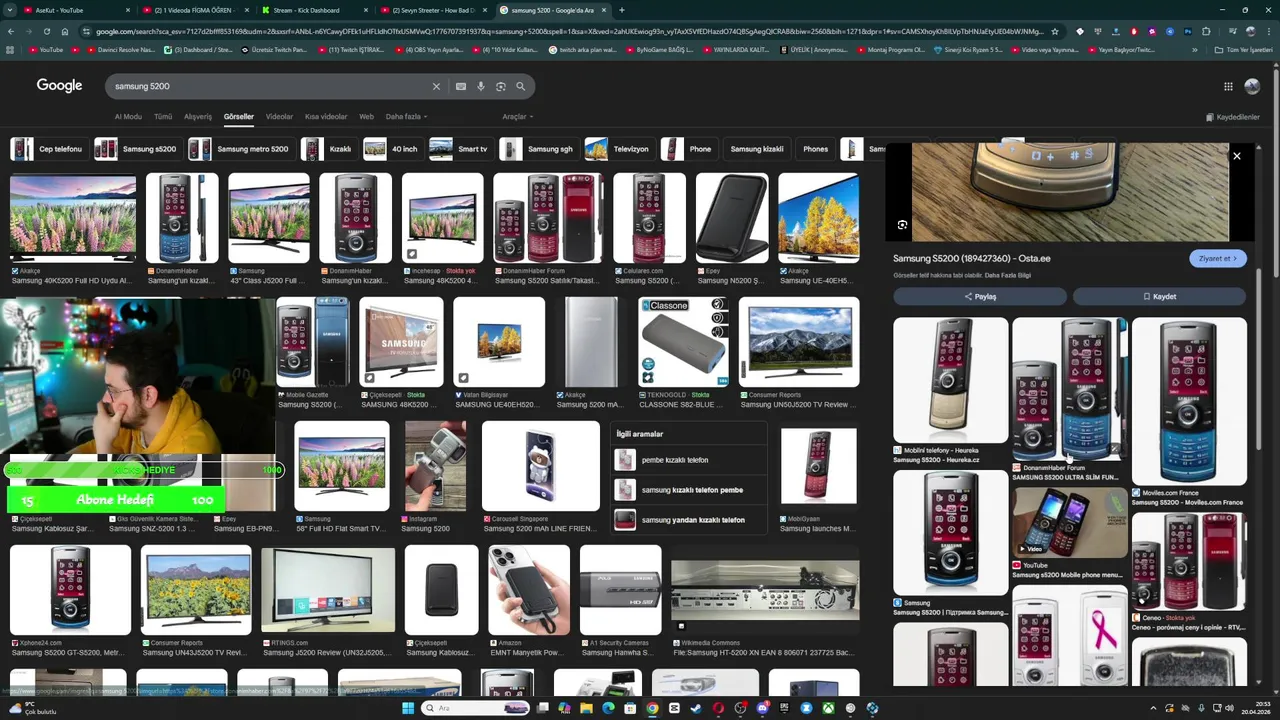Go back in Chrome
The image size is (1280, 720).
tap(10, 31)
